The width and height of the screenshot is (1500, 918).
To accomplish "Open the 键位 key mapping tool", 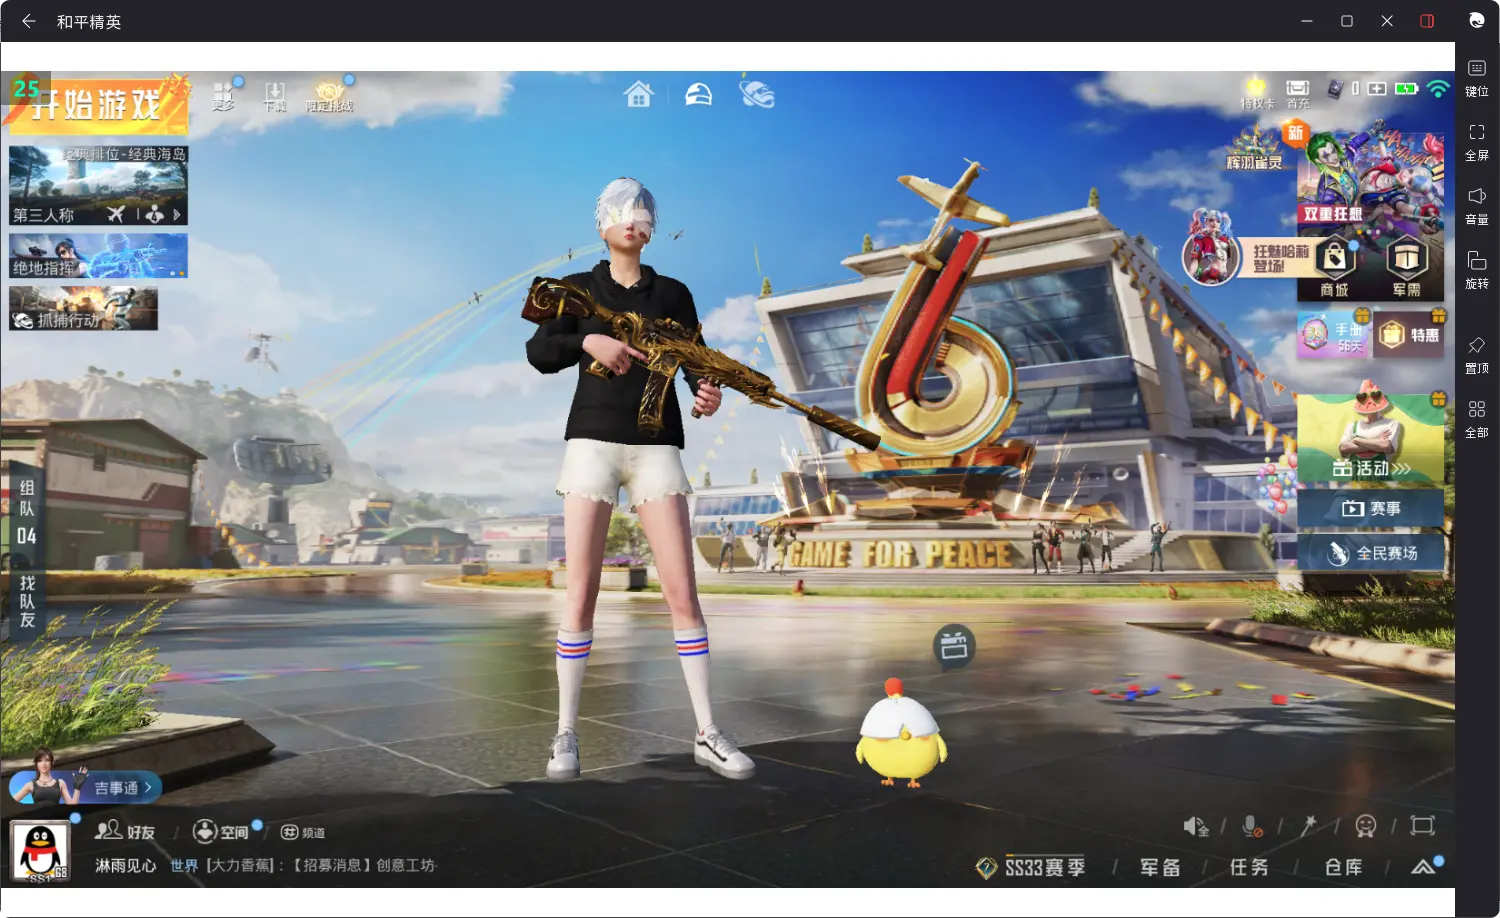I will click(1476, 77).
